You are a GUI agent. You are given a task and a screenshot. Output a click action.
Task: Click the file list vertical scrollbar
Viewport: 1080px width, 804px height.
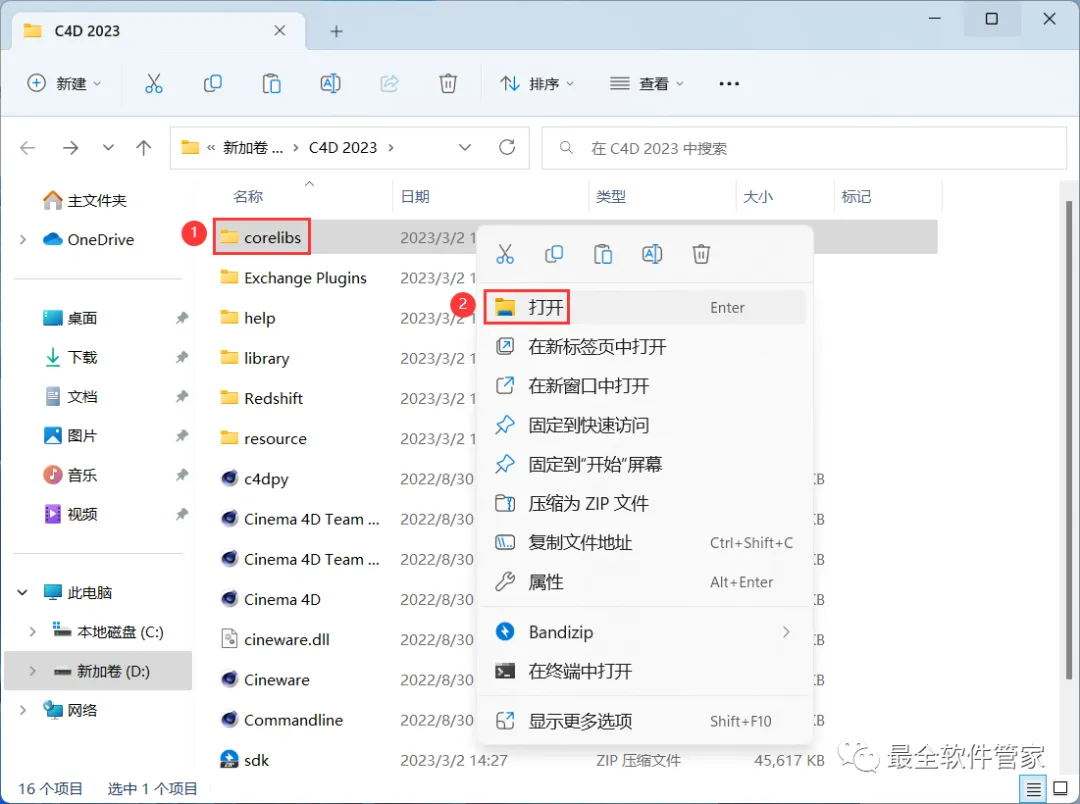tap(1069, 441)
